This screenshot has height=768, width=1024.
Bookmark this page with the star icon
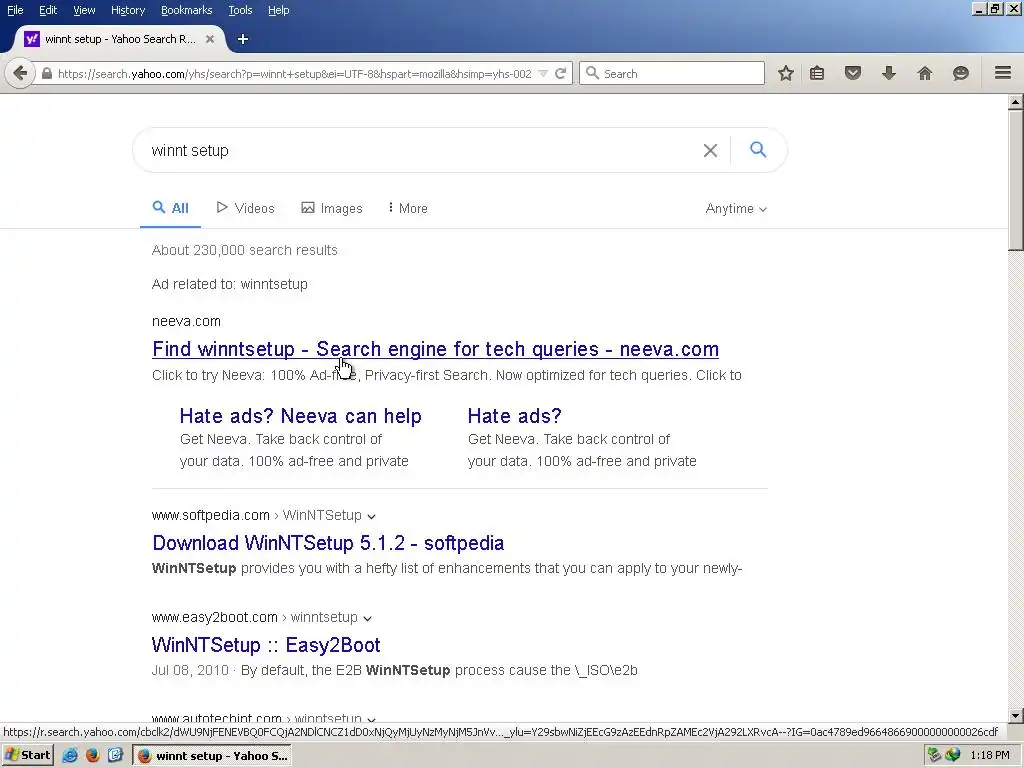coord(786,73)
